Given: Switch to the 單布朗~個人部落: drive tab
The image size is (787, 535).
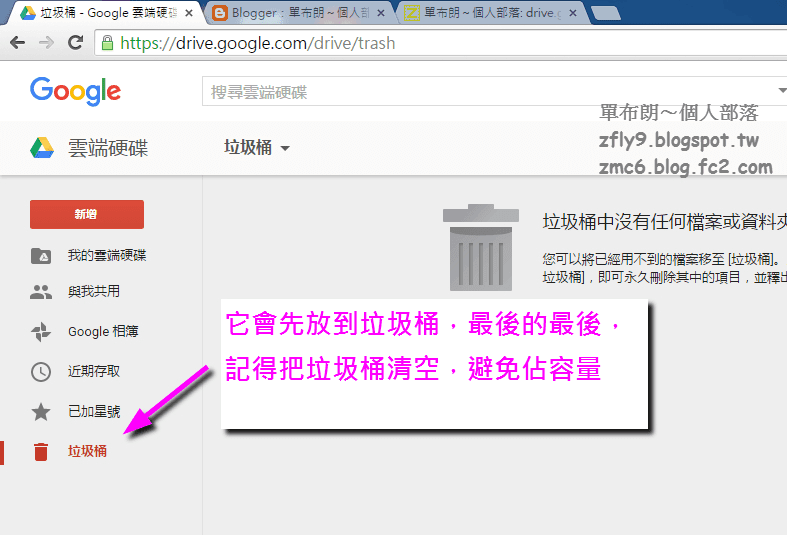Looking at the screenshot, I should coord(492,13).
